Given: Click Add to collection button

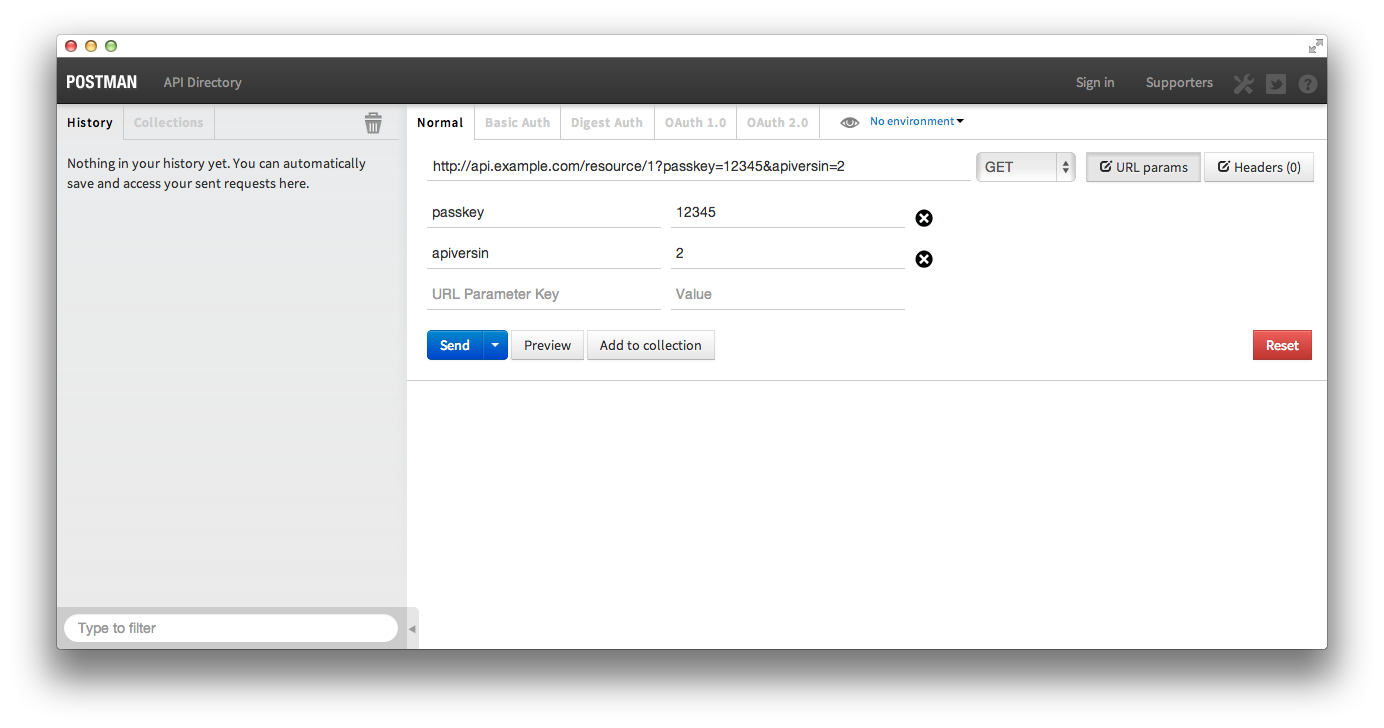Looking at the screenshot, I should coord(651,345).
